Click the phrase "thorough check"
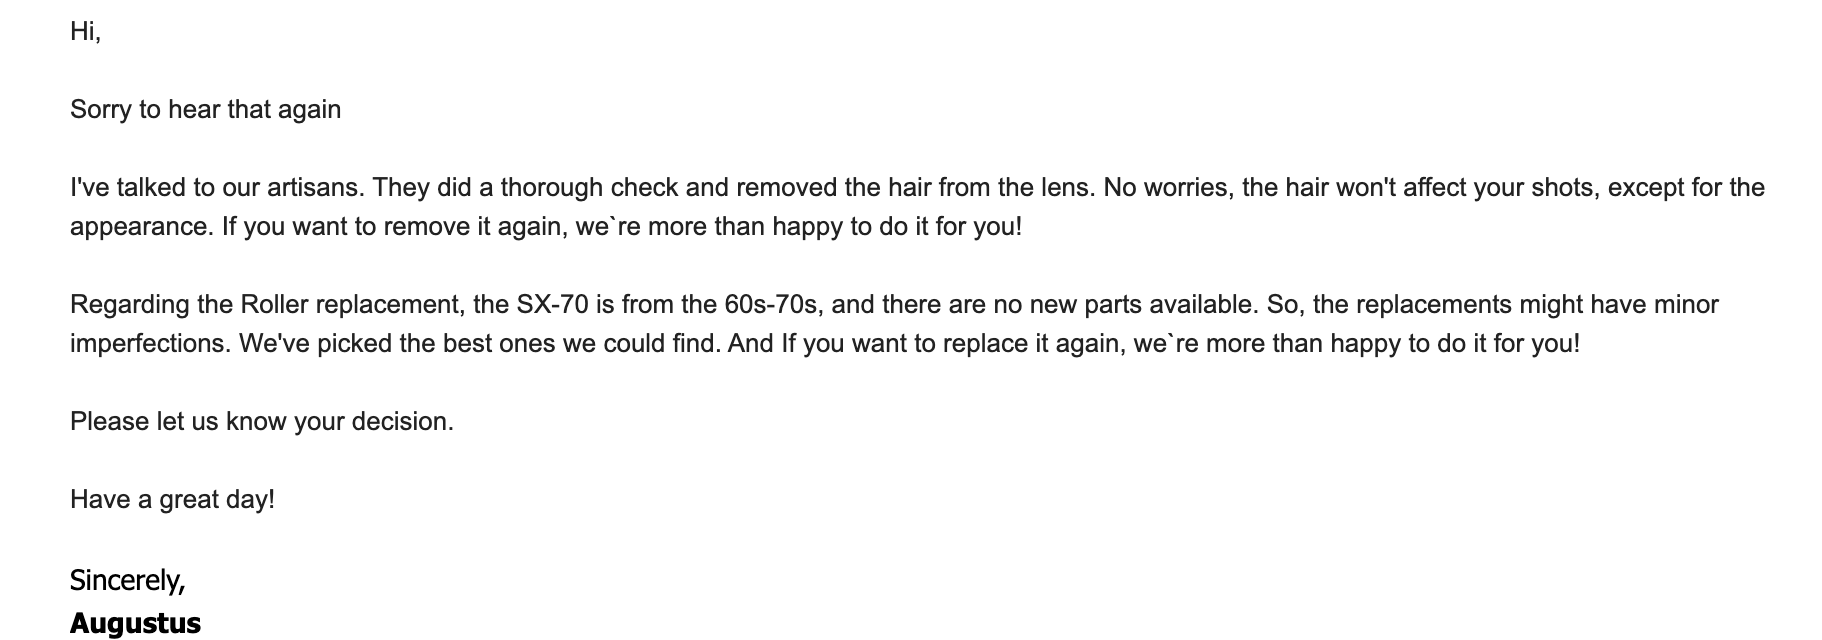 coord(588,188)
